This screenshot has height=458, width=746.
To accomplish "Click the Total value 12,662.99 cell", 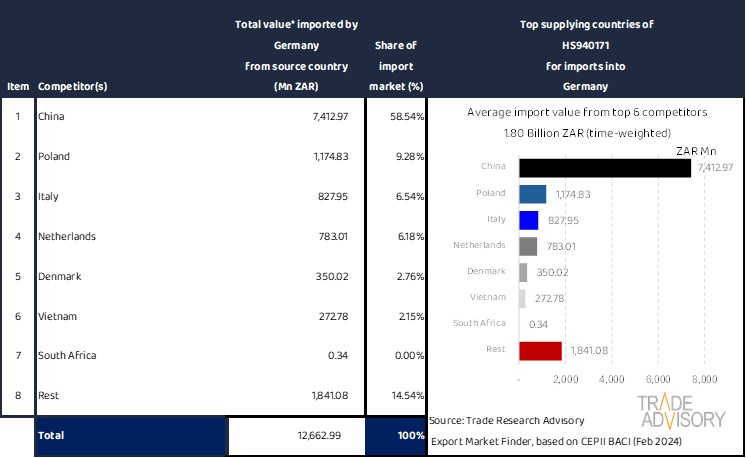I will pyautogui.click(x=296, y=436).
